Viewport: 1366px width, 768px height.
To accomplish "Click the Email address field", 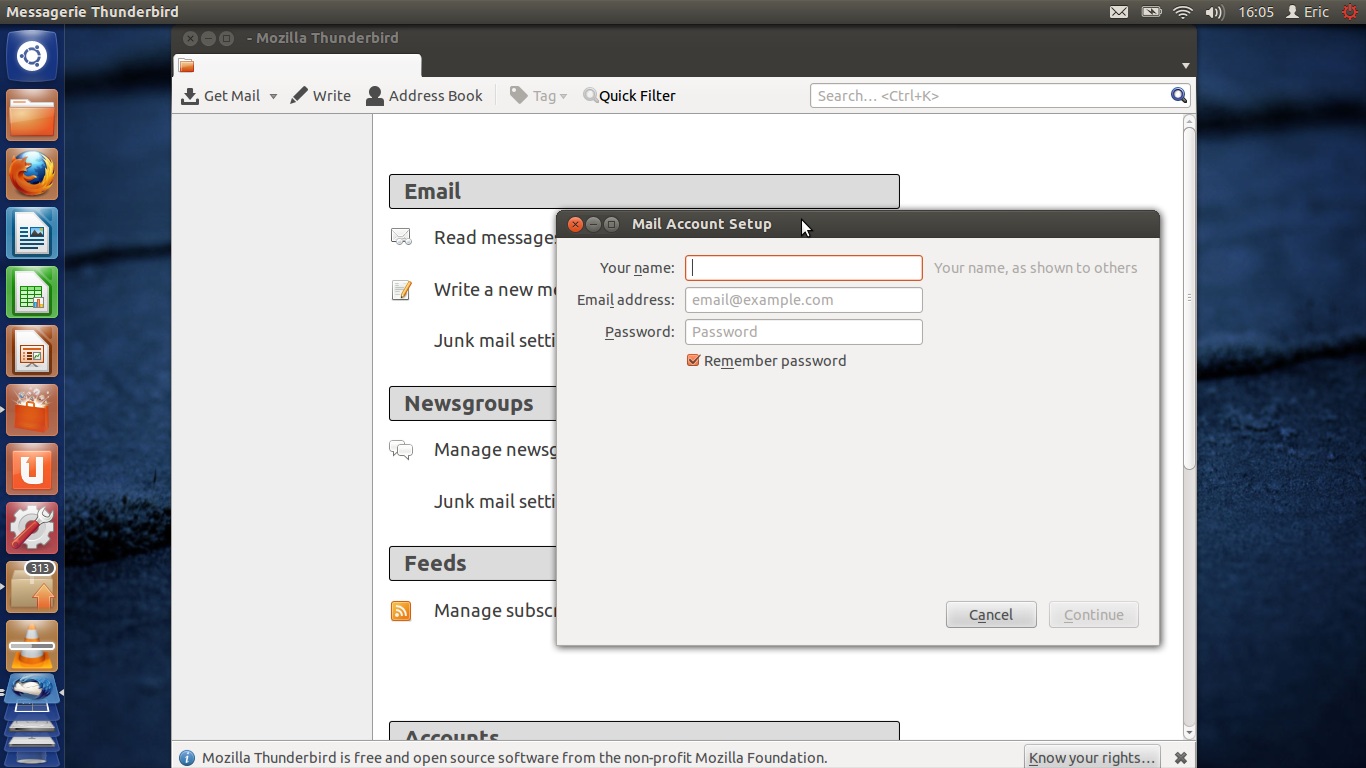I will [803, 300].
